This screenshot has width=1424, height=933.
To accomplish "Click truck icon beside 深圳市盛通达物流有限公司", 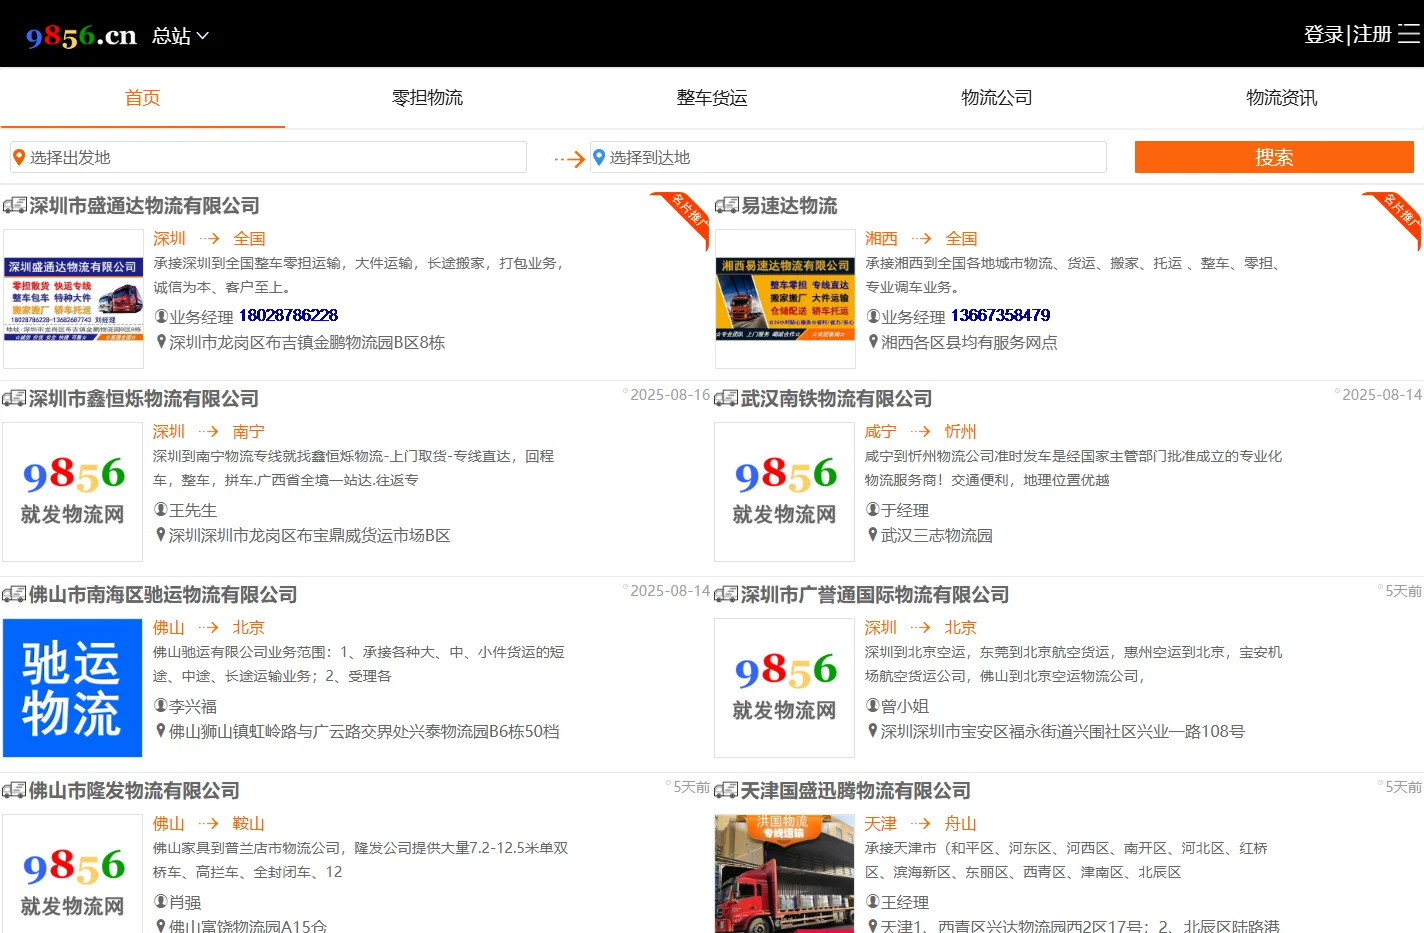I will (15, 206).
